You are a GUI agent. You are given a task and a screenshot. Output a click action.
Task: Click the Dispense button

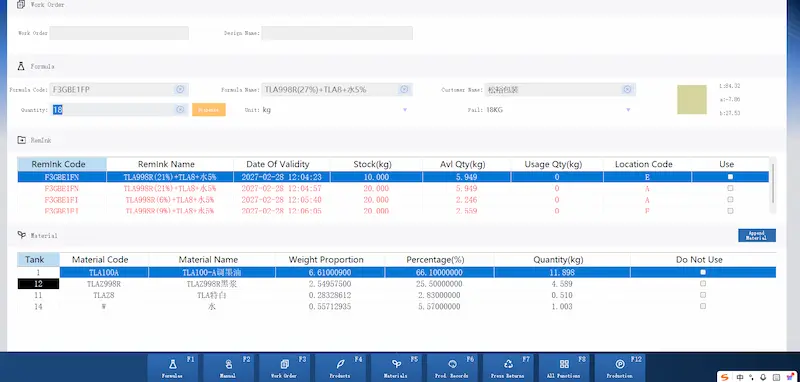pos(209,110)
